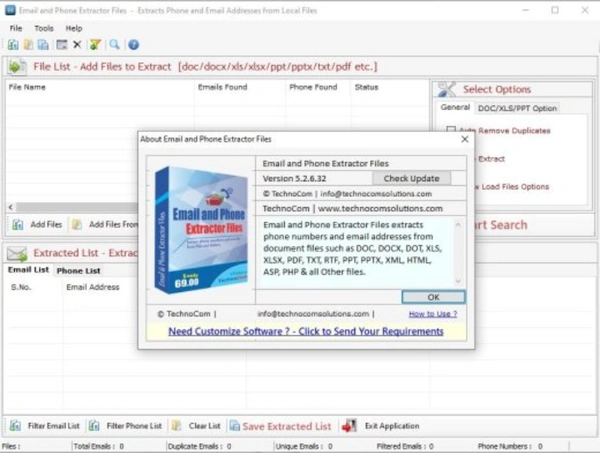
Task: Click the Load Files Options label
Action: (x=515, y=187)
